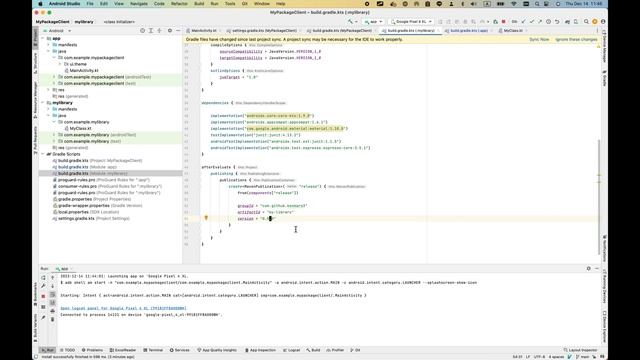Click Sync Now in Gradle banner
Viewport: 640px width, 360px height.
539,40
